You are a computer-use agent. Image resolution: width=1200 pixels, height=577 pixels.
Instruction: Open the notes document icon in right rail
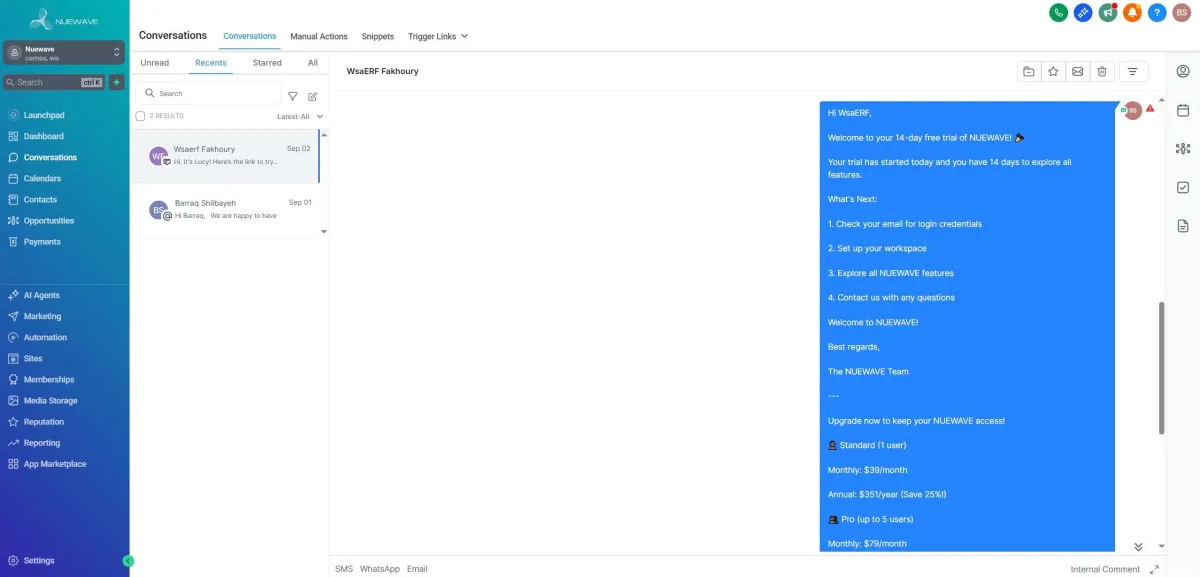point(1183,226)
